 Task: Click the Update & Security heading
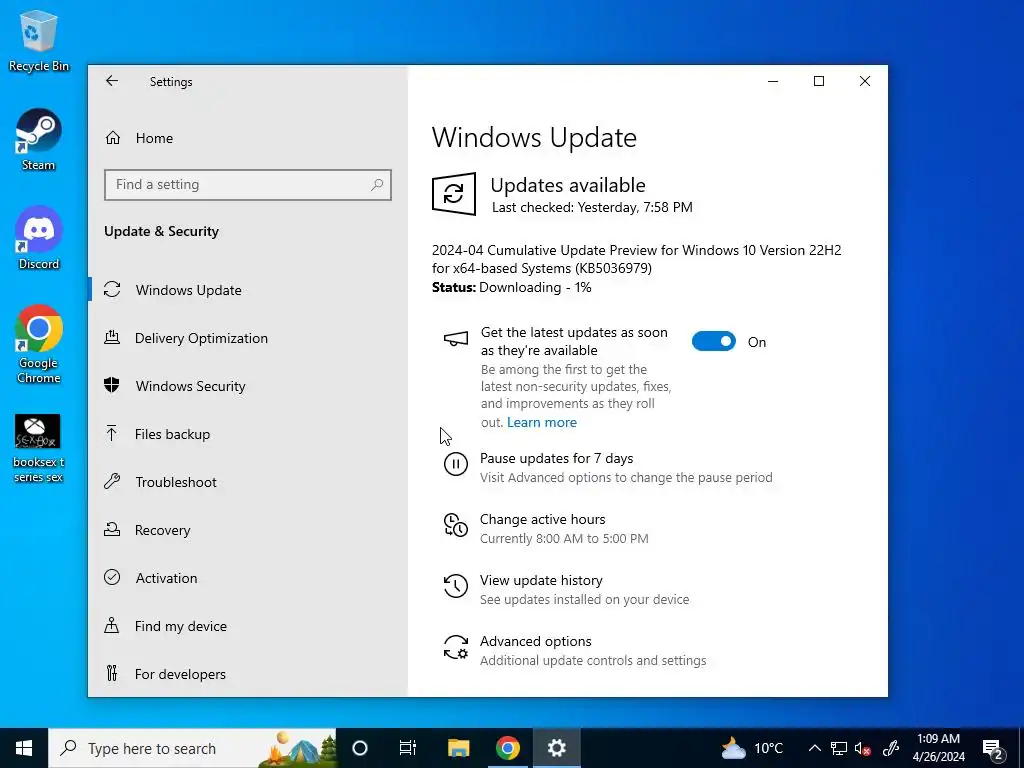coord(161,231)
